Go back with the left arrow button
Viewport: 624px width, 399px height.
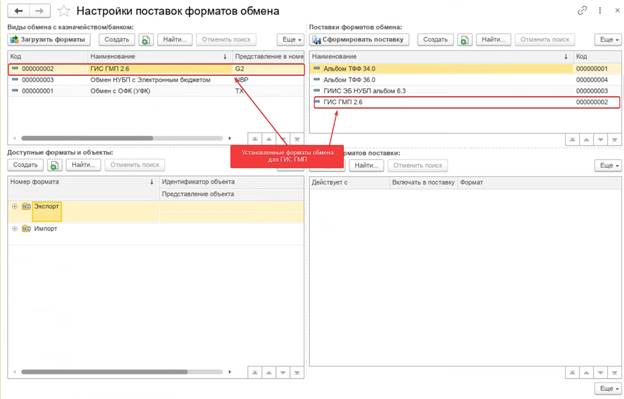pos(18,11)
